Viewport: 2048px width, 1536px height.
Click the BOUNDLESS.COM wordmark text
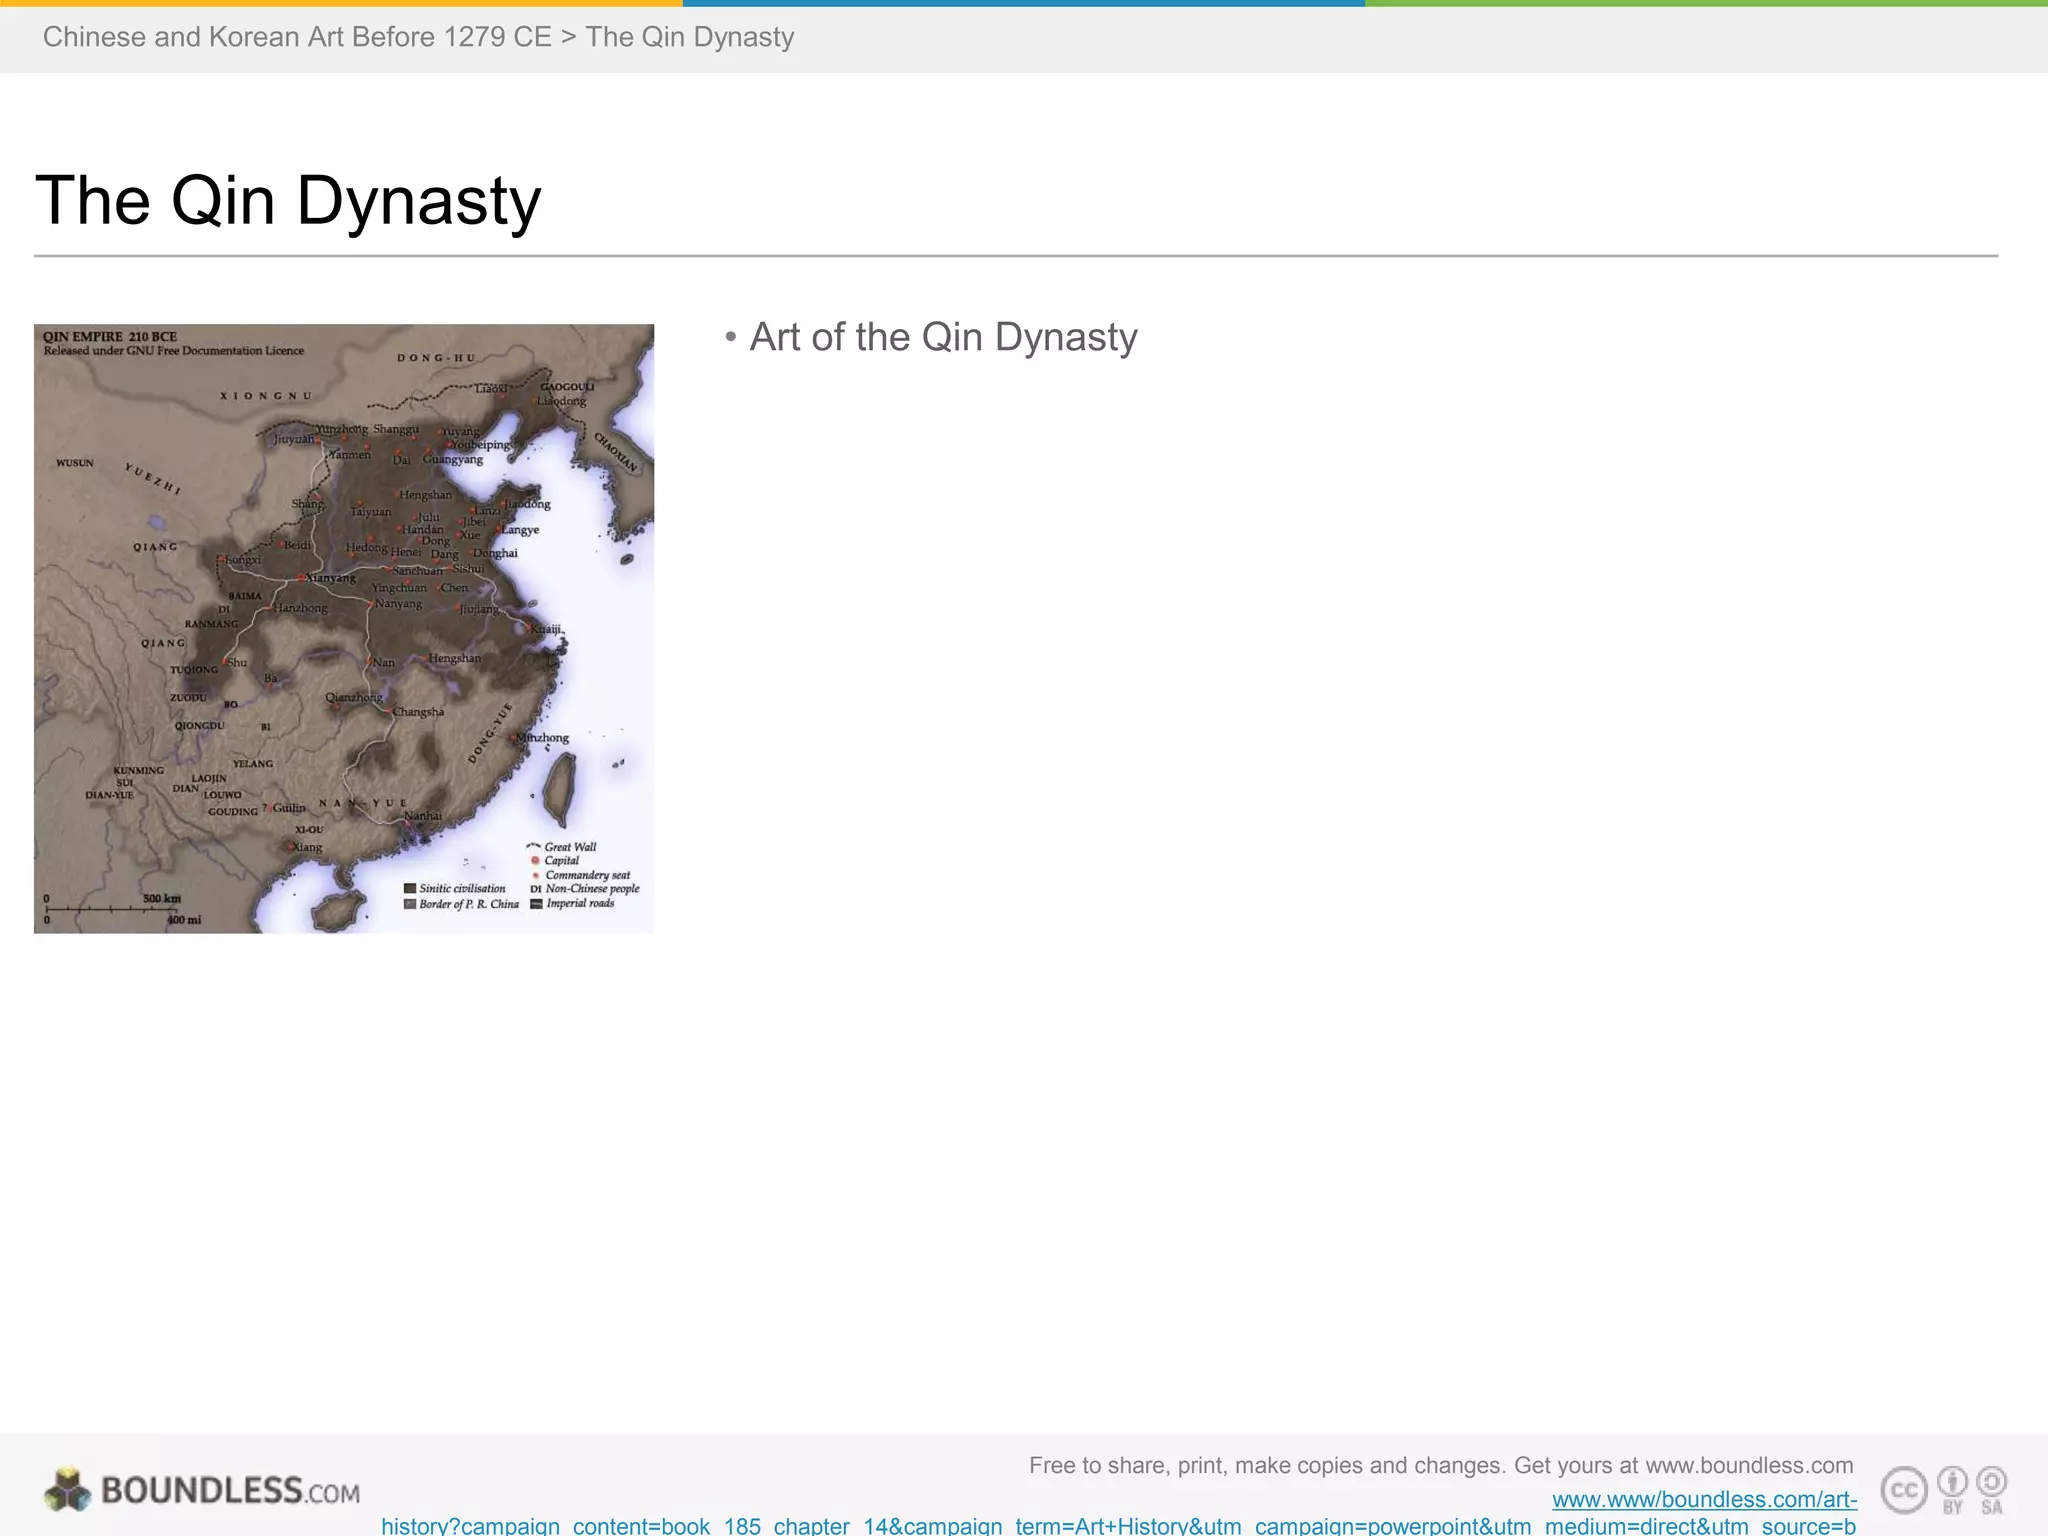(230, 1491)
